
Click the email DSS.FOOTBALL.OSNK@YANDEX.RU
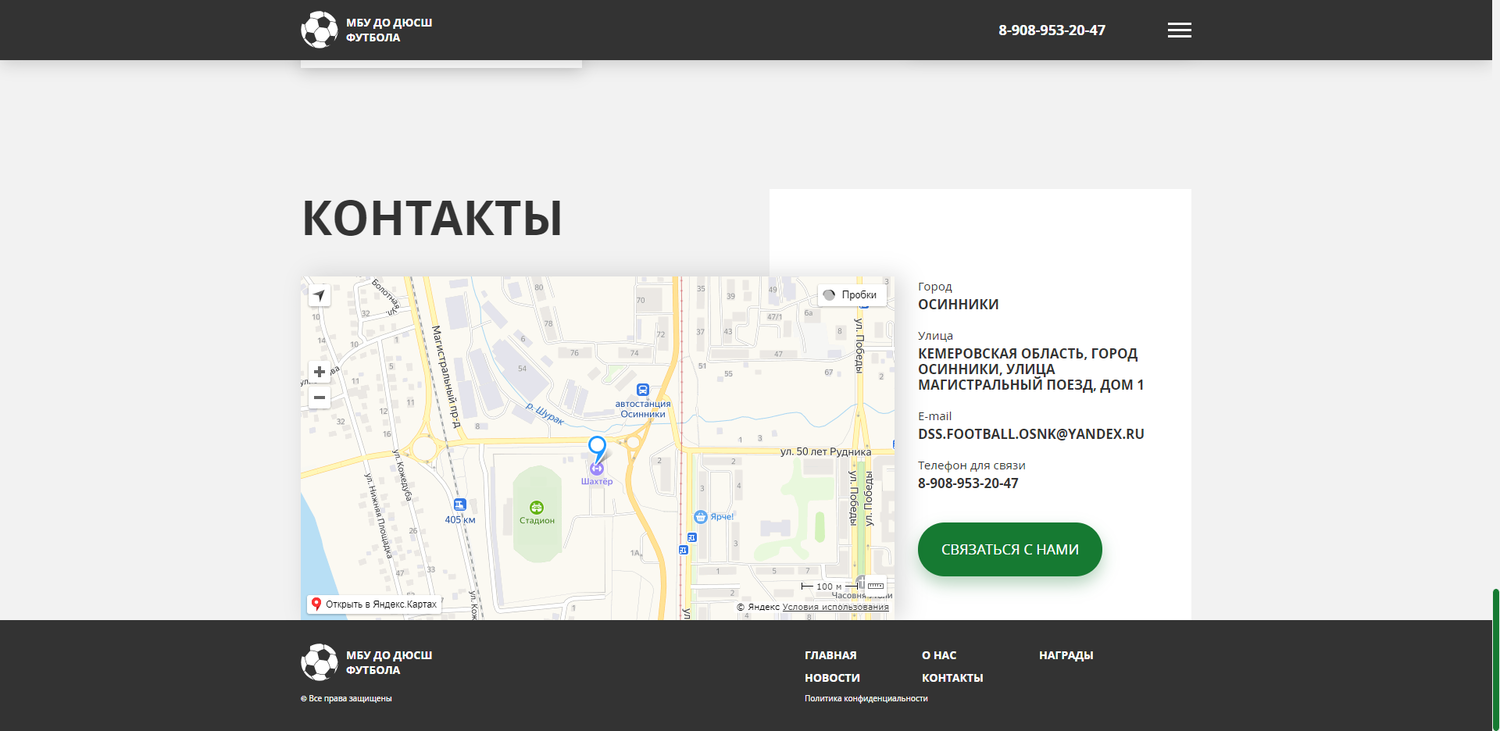[x=1031, y=434]
